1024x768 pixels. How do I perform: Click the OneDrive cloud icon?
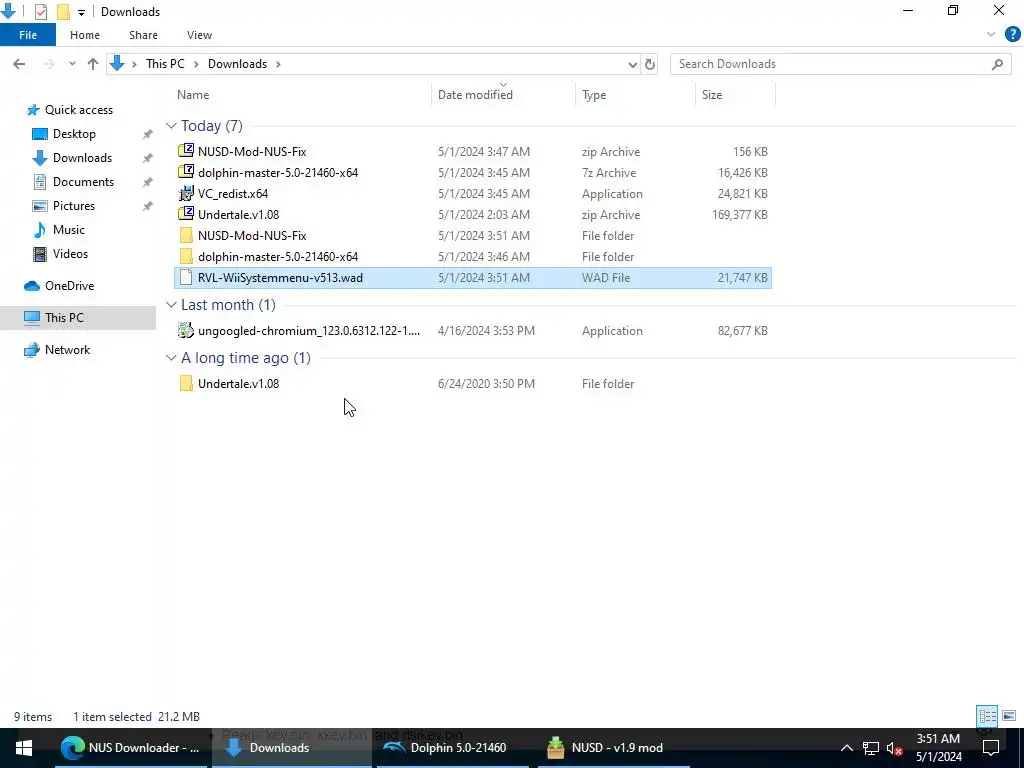pos(32,286)
